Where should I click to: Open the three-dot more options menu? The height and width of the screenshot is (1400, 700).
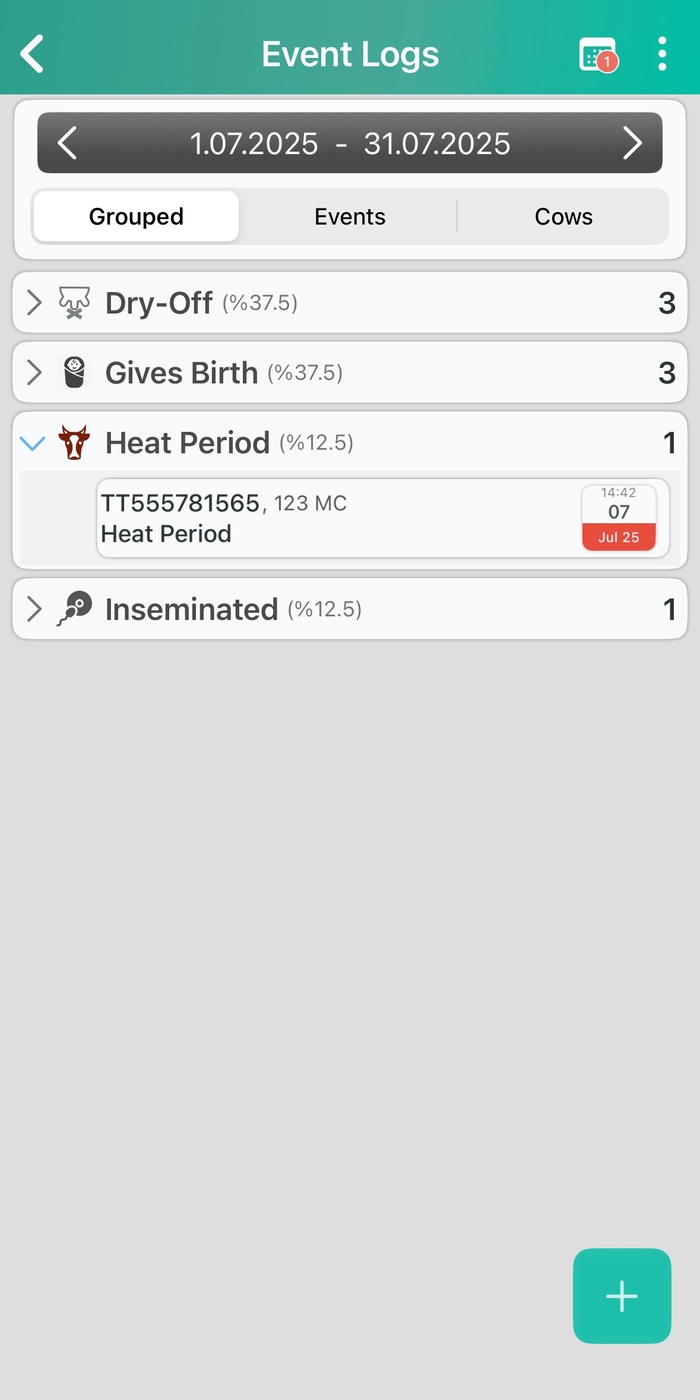pos(662,54)
